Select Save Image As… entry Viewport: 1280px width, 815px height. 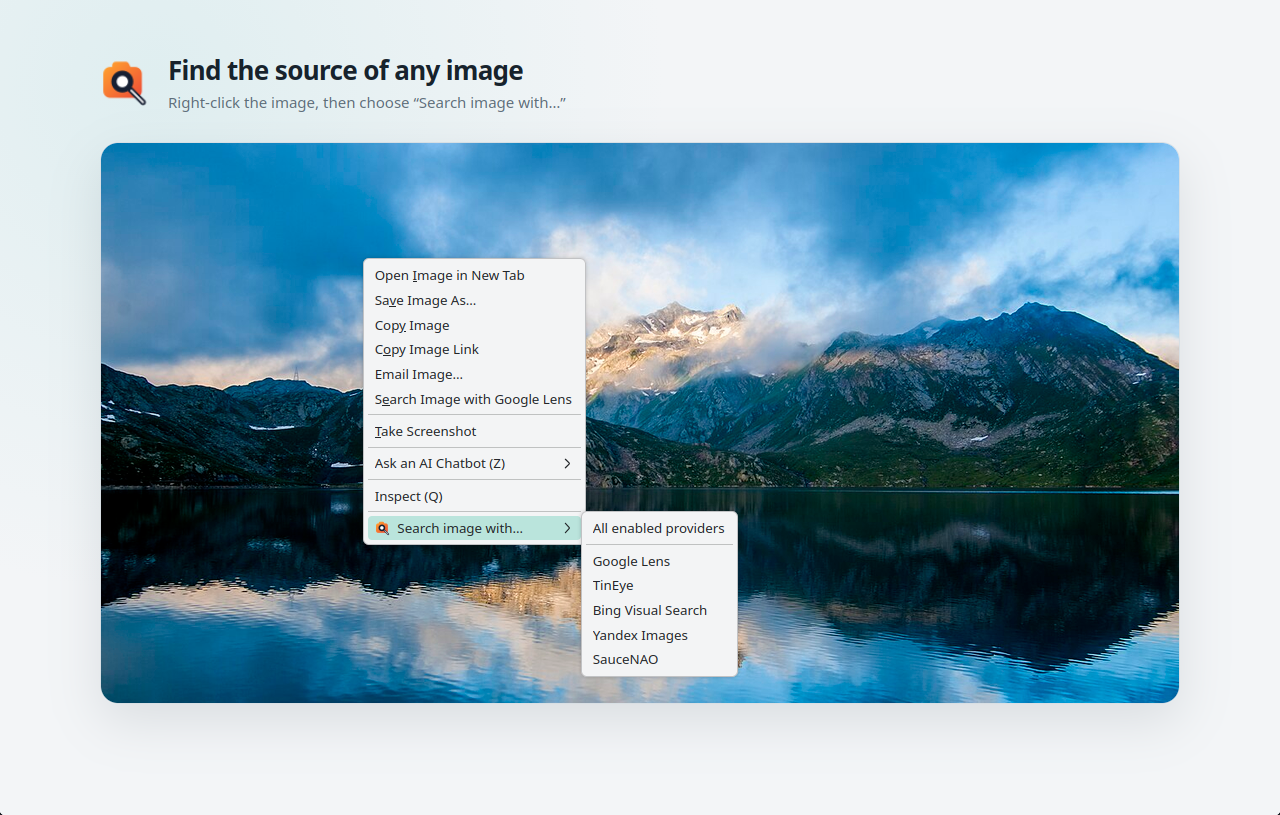474,300
